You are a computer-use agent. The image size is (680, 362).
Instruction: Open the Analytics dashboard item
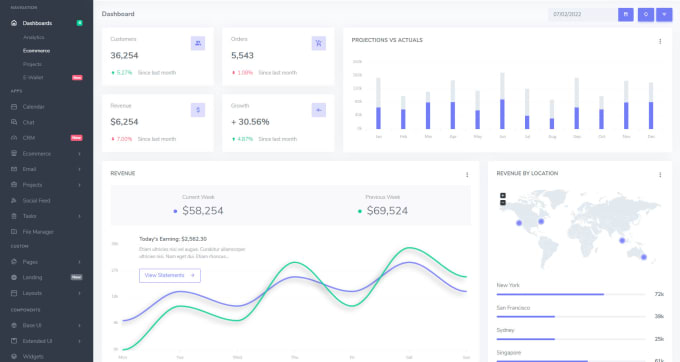tap(33, 37)
